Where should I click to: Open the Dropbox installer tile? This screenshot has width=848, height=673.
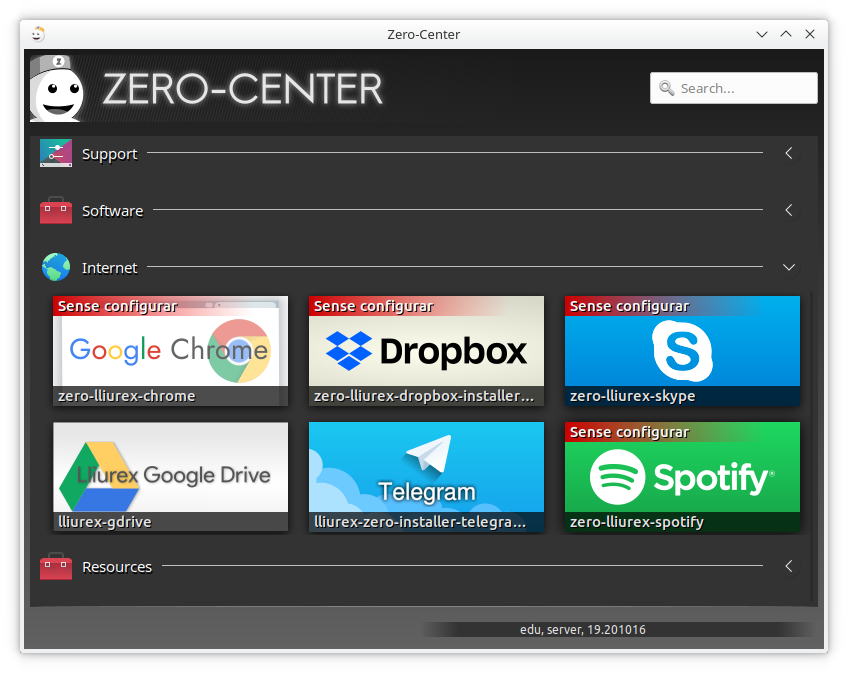click(x=426, y=351)
